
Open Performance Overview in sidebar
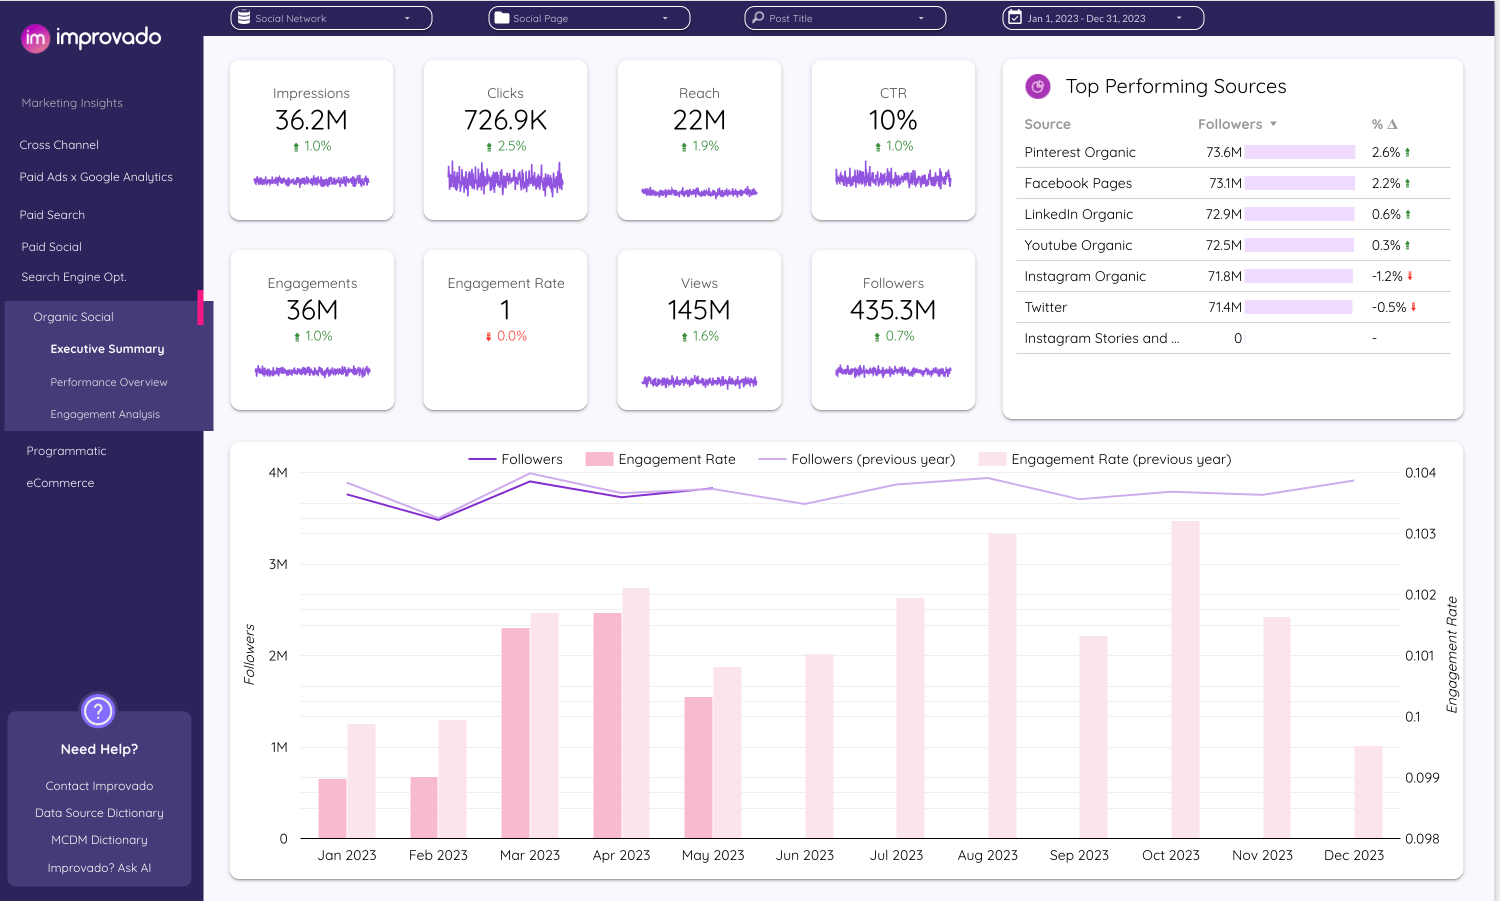[109, 382]
